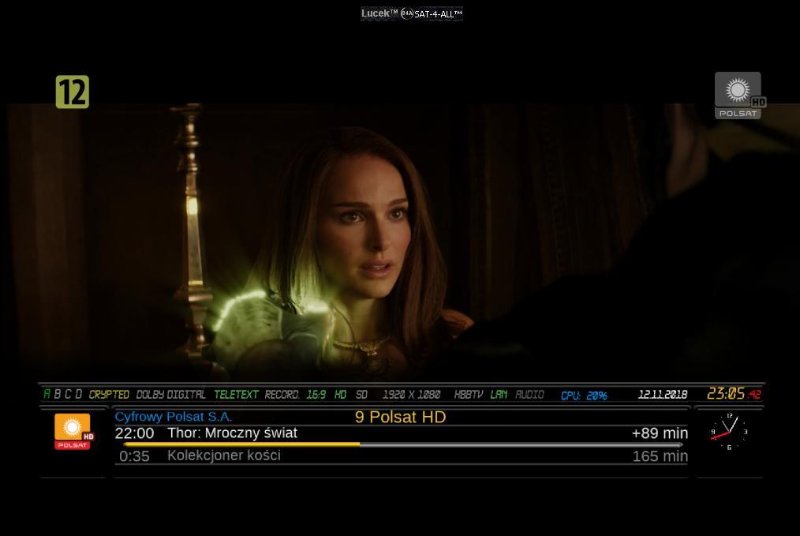The width and height of the screenshot is (800, 536).
Task: Select tuner C indicator
Action: (x=68, y=394)
